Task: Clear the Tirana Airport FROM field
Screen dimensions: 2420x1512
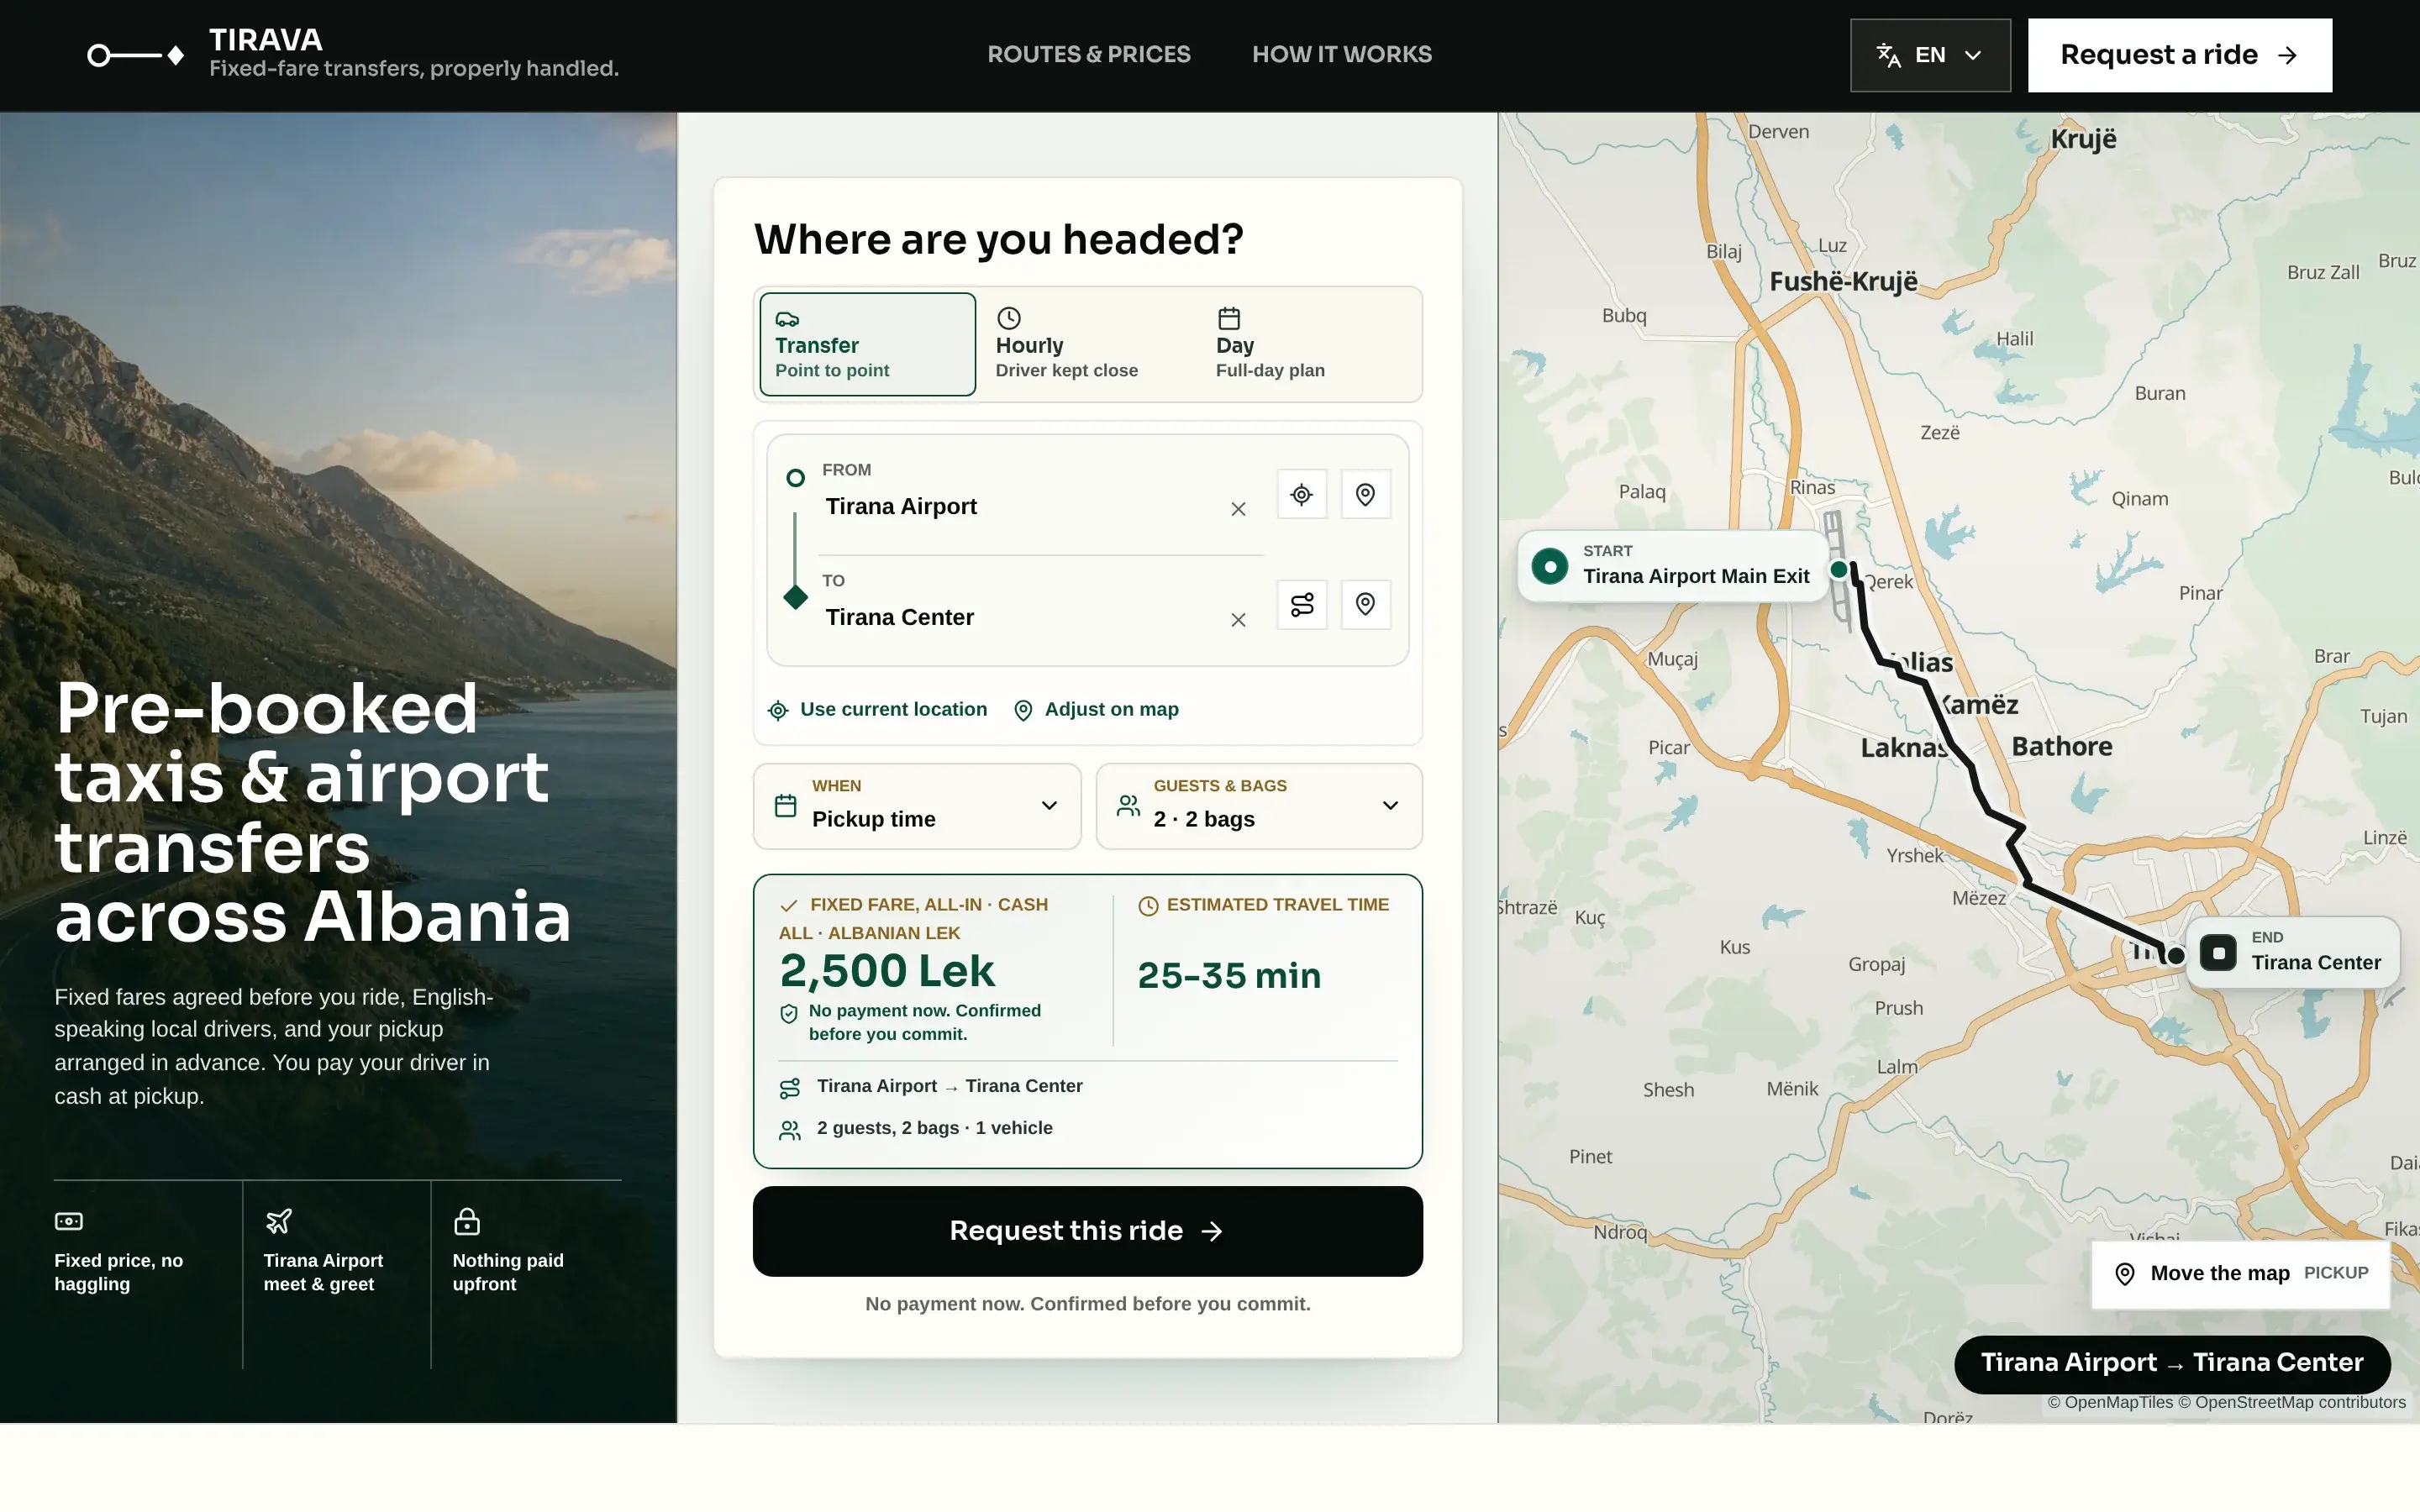Action: pyautogui.click(x=1238, y=509)
